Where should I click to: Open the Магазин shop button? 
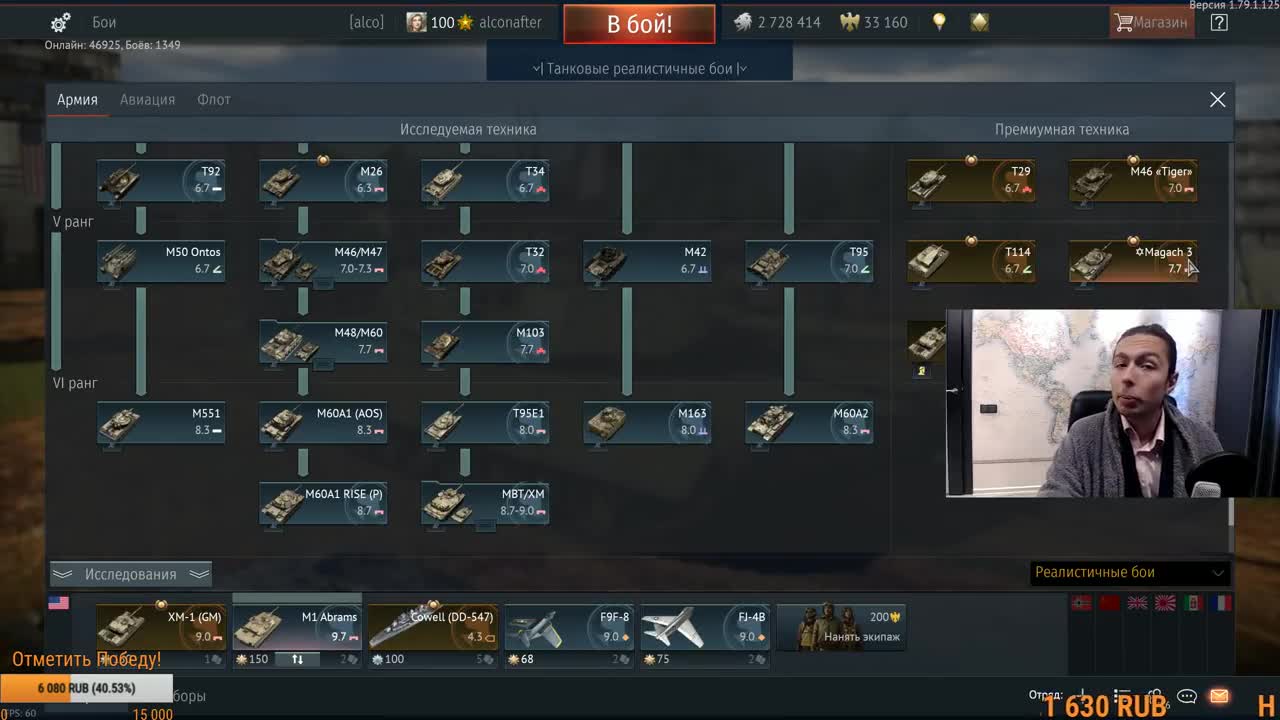[x=1152, y=22]
